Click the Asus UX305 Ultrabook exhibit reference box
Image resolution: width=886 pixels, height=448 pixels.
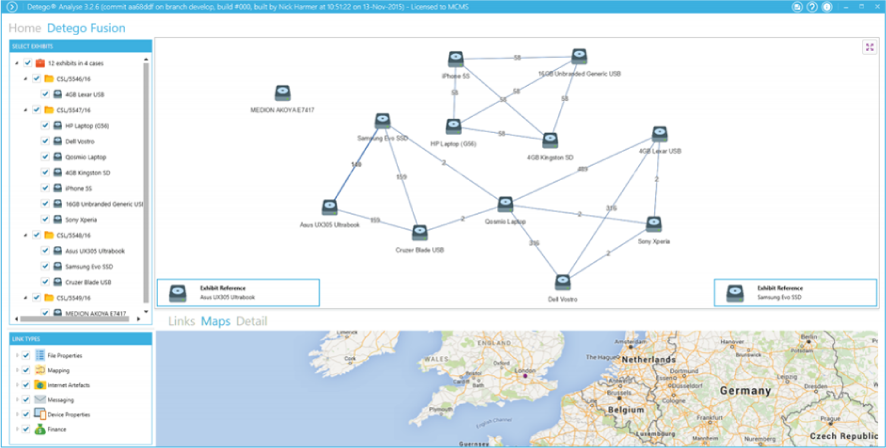[x=238, y=293]
